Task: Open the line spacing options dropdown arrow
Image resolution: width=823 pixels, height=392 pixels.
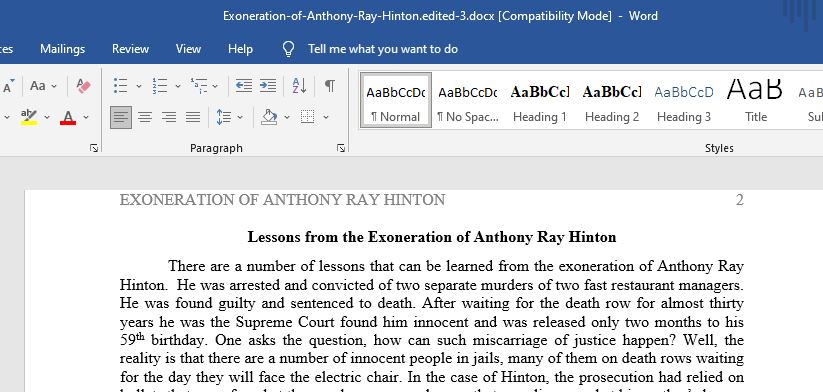Action: click(x=240, y=117)
